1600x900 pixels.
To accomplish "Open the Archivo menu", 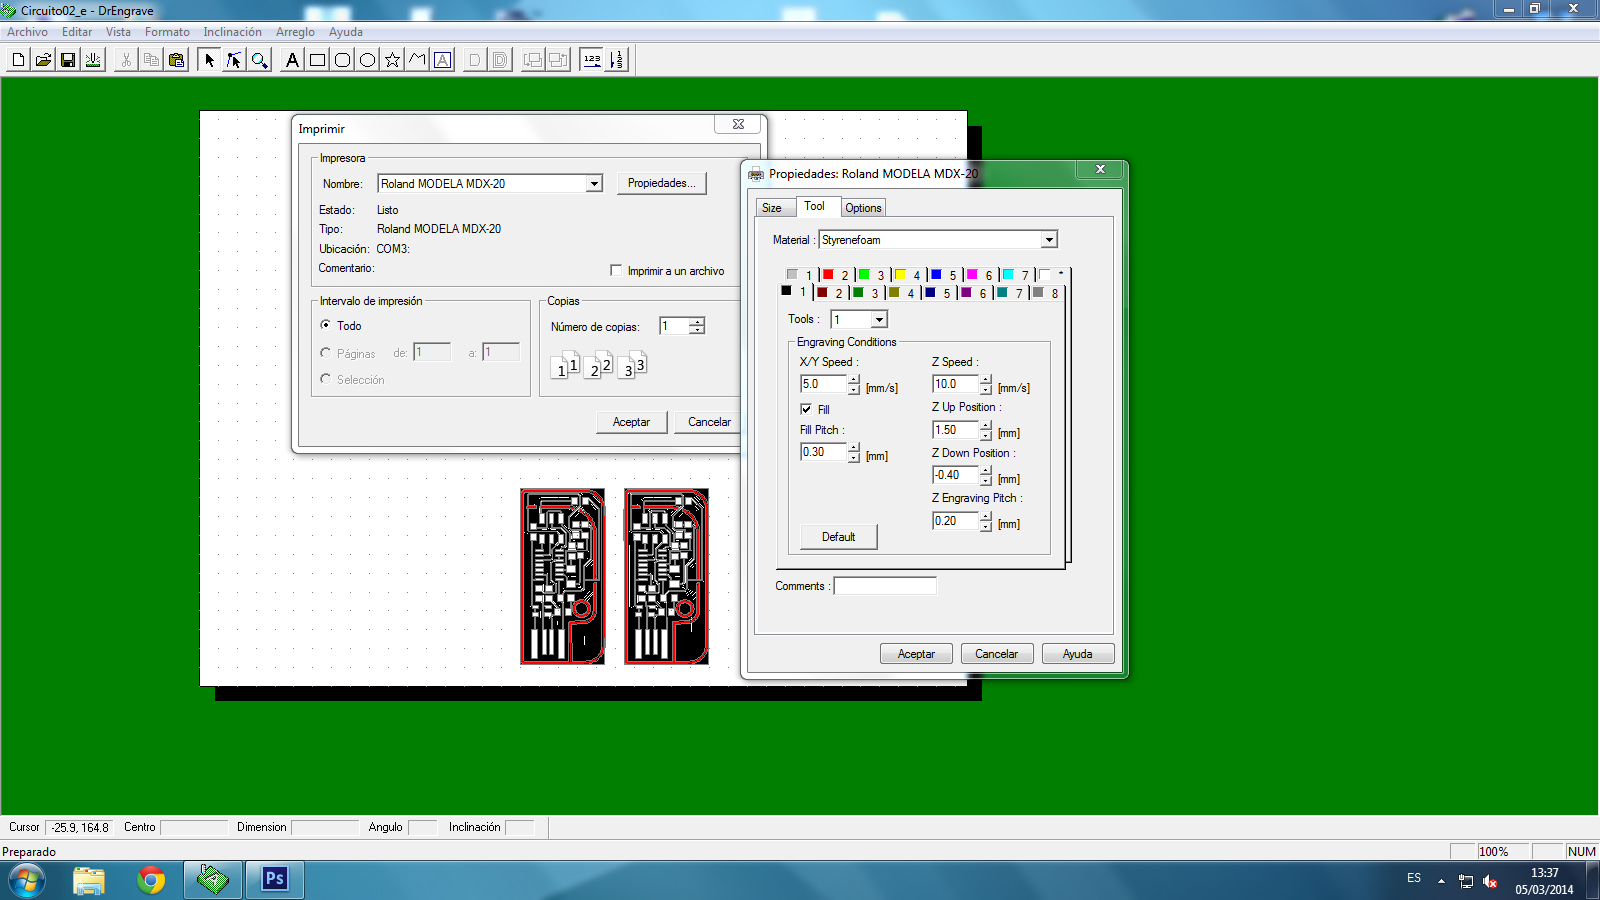I will coord(27,32).
